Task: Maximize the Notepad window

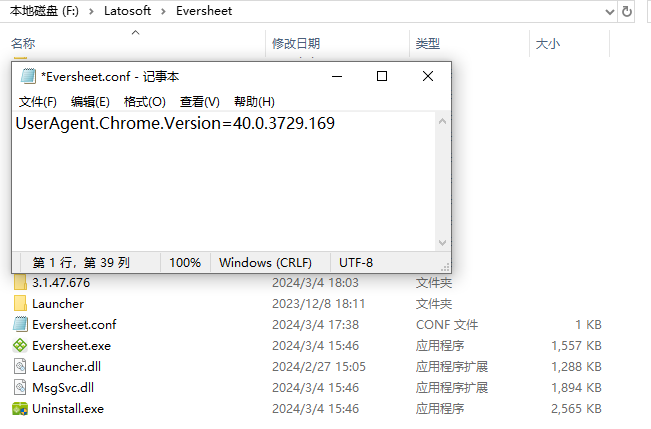Action: 382,76
